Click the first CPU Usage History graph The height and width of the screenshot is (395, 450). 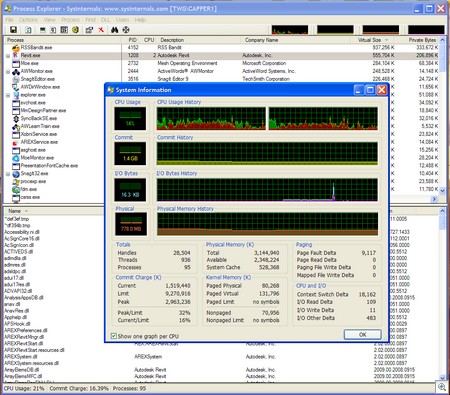coord(211,119)
